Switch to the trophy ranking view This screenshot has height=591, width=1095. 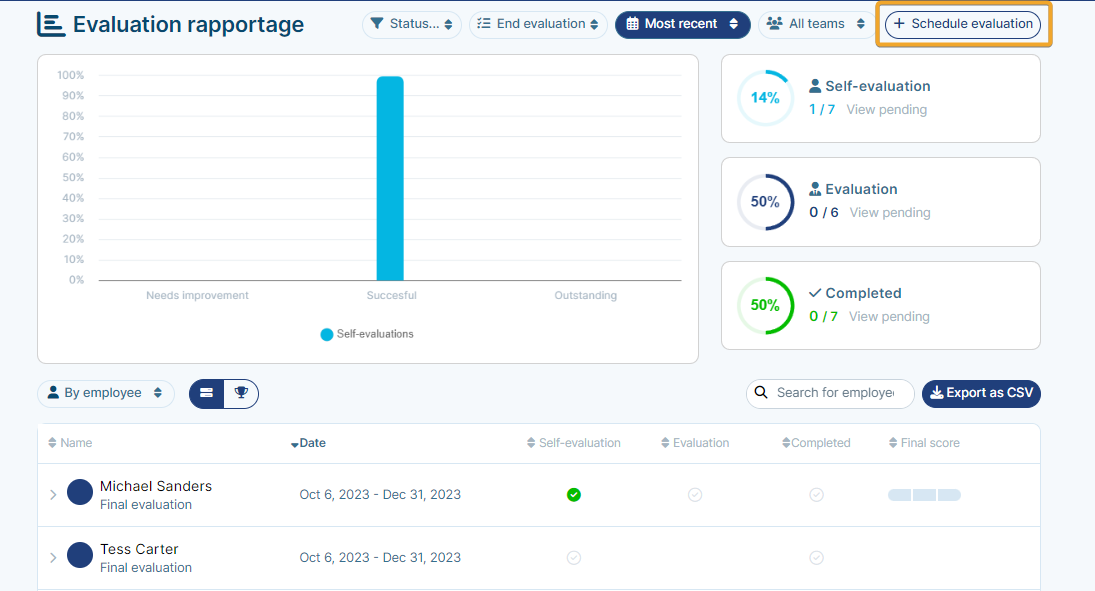coord(241,393)
